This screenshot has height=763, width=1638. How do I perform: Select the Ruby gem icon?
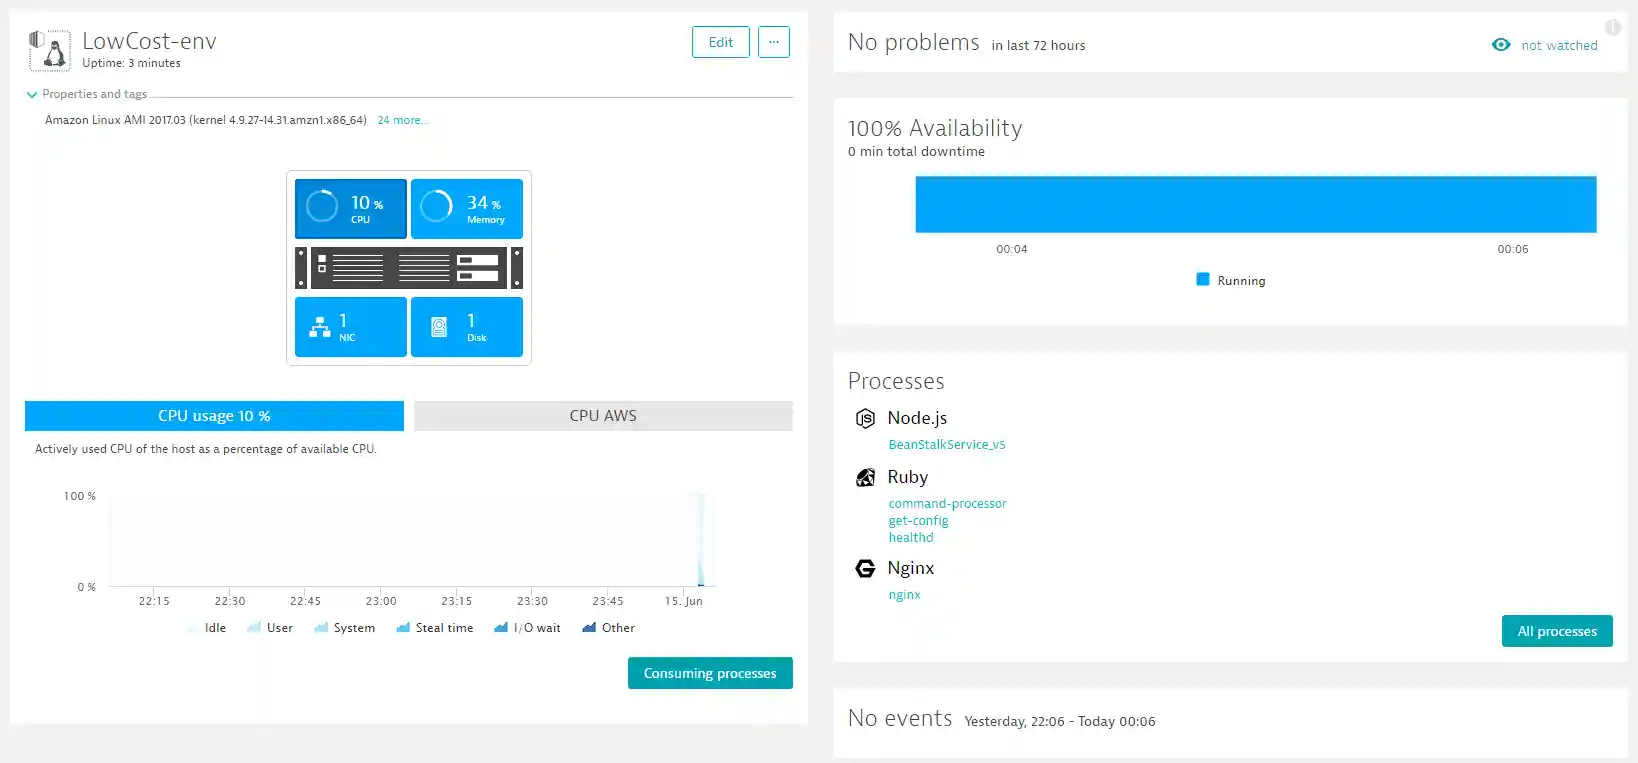click(x=865, y=477)
